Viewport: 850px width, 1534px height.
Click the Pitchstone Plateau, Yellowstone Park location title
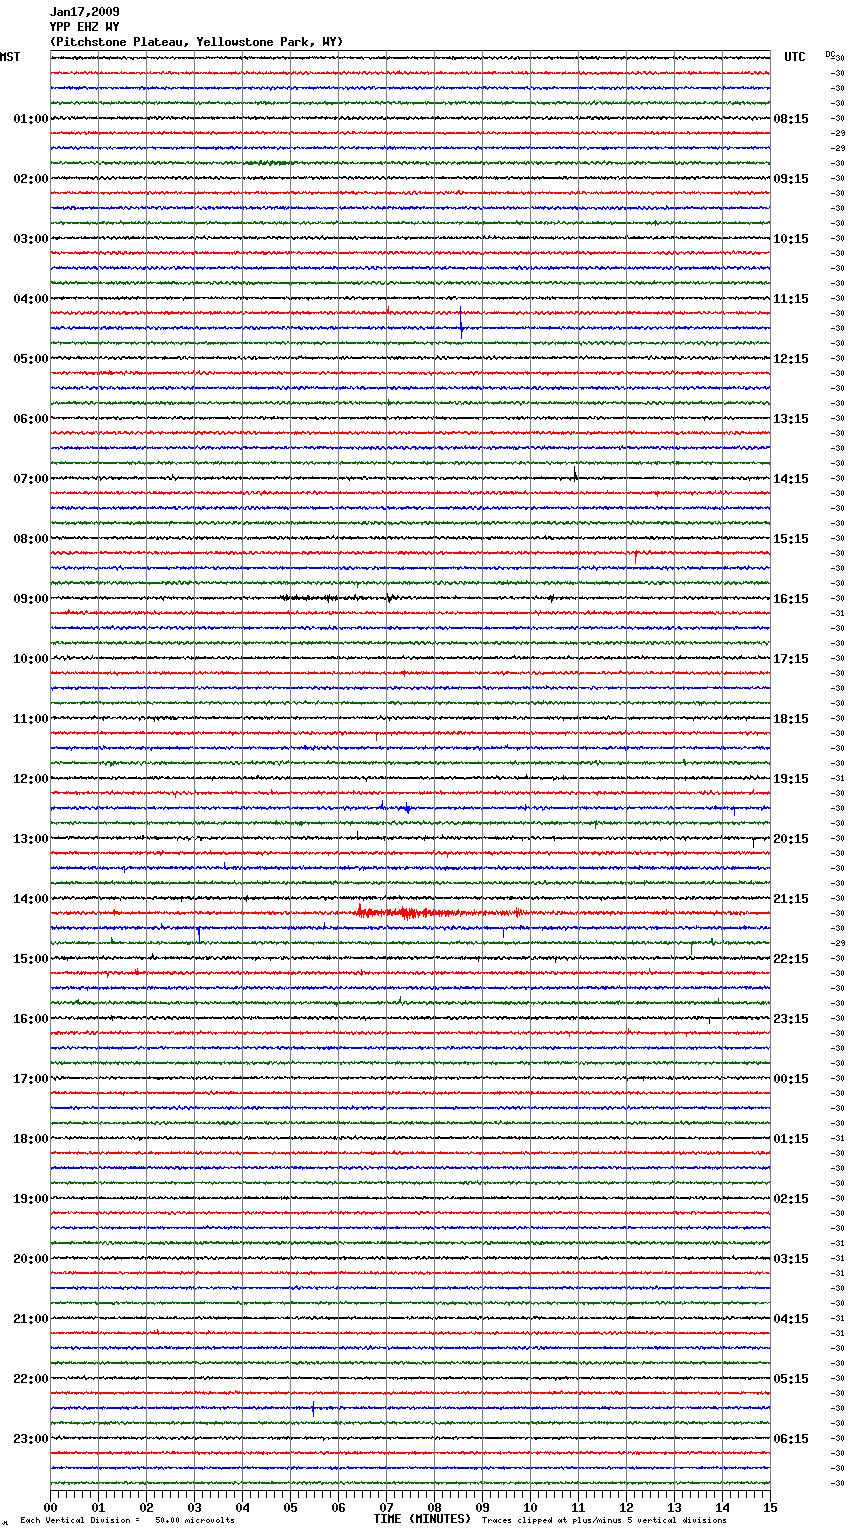point(197,42)
